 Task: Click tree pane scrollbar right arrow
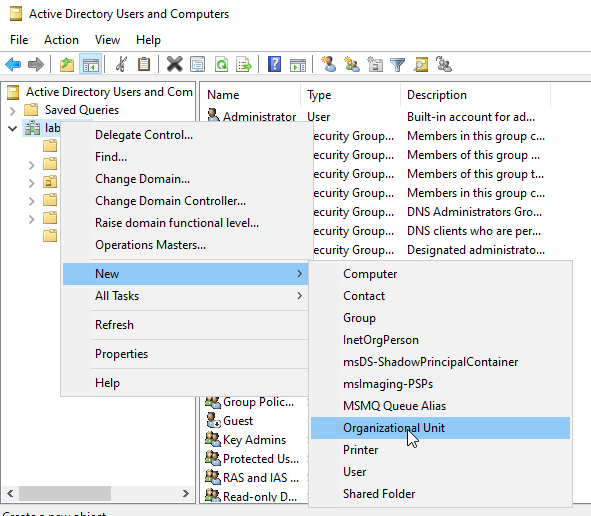(x=185, y=493)
